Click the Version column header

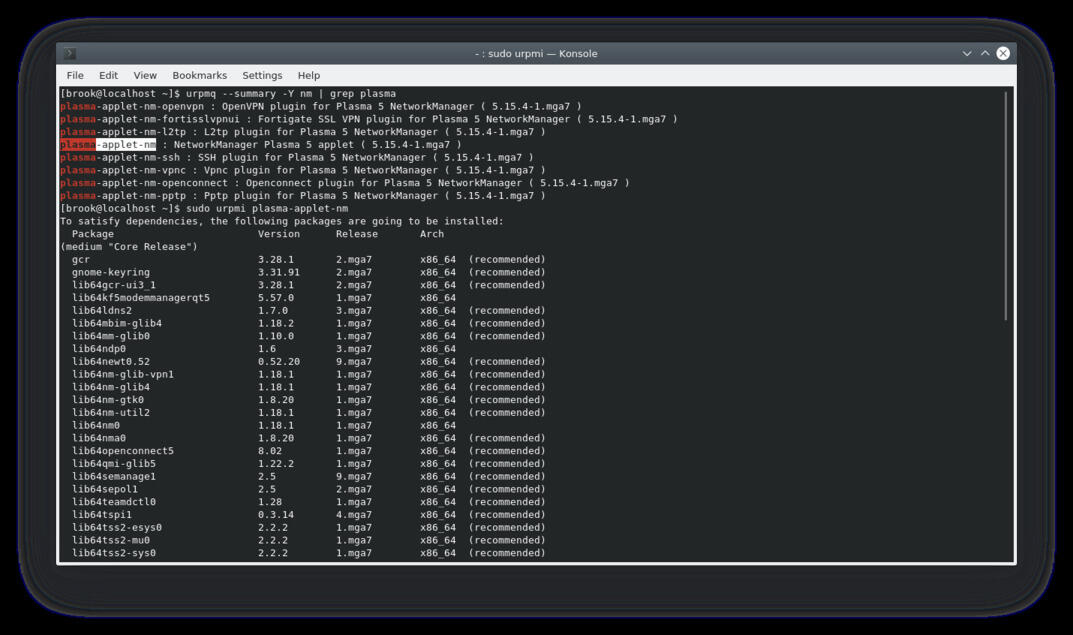(279, 234)
